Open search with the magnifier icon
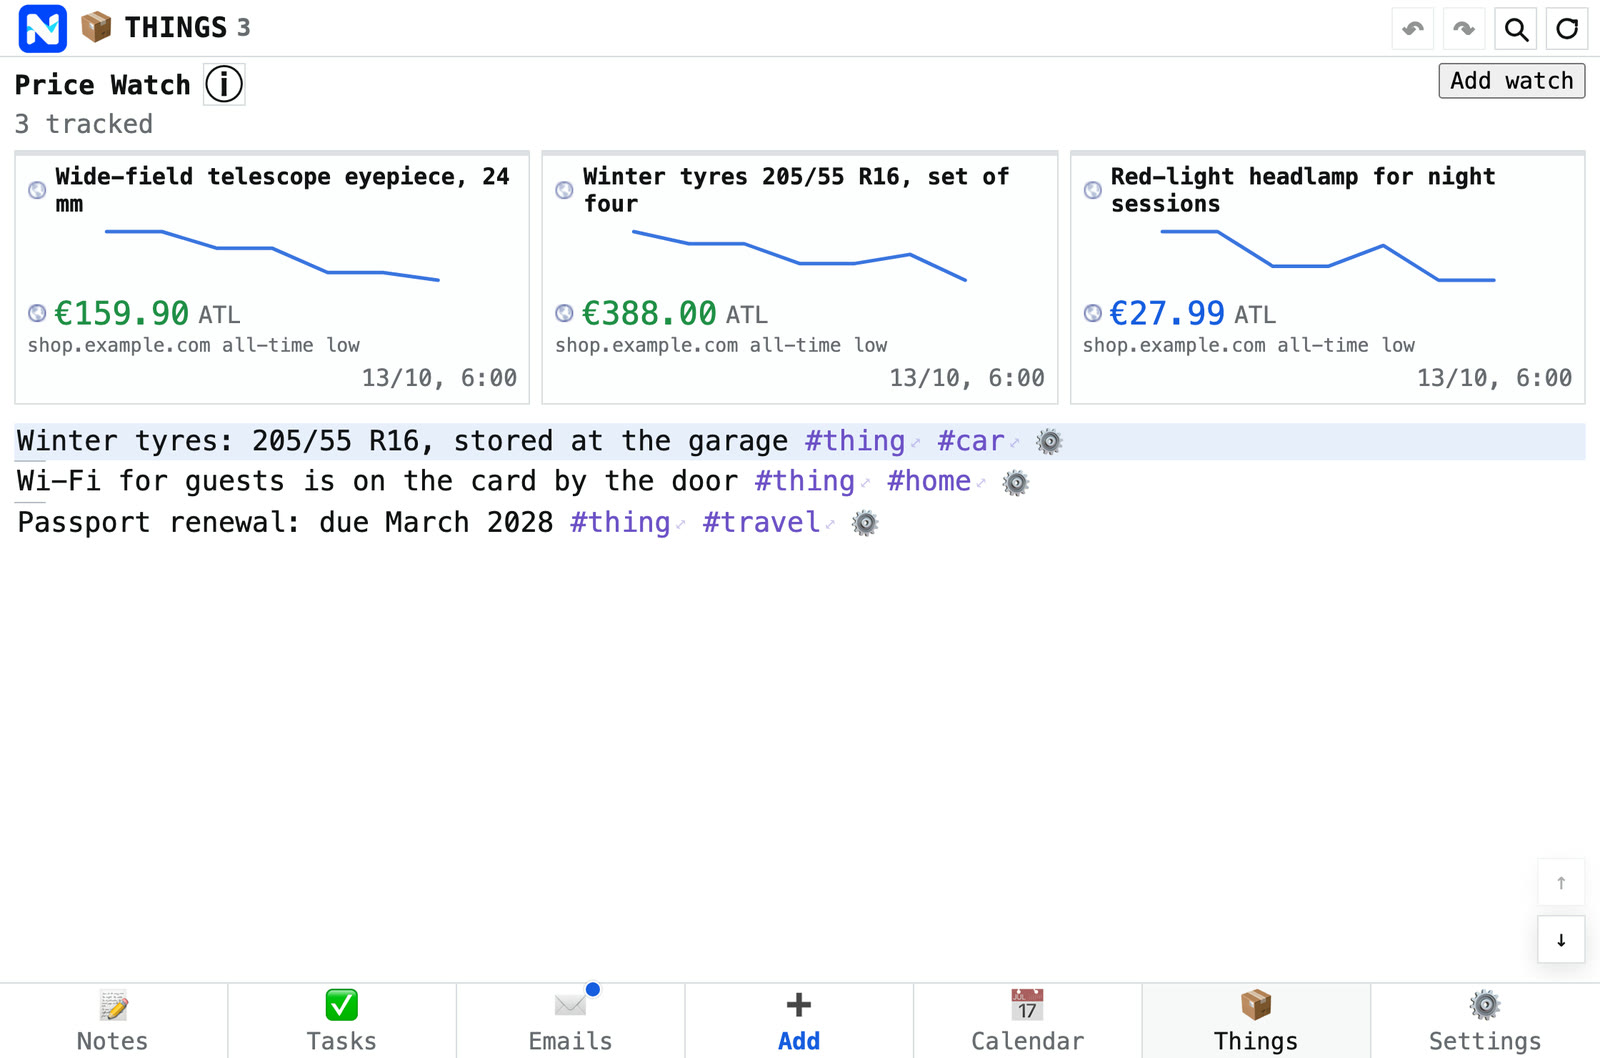1600x1058 pixels. click(x=1516, y=29)
